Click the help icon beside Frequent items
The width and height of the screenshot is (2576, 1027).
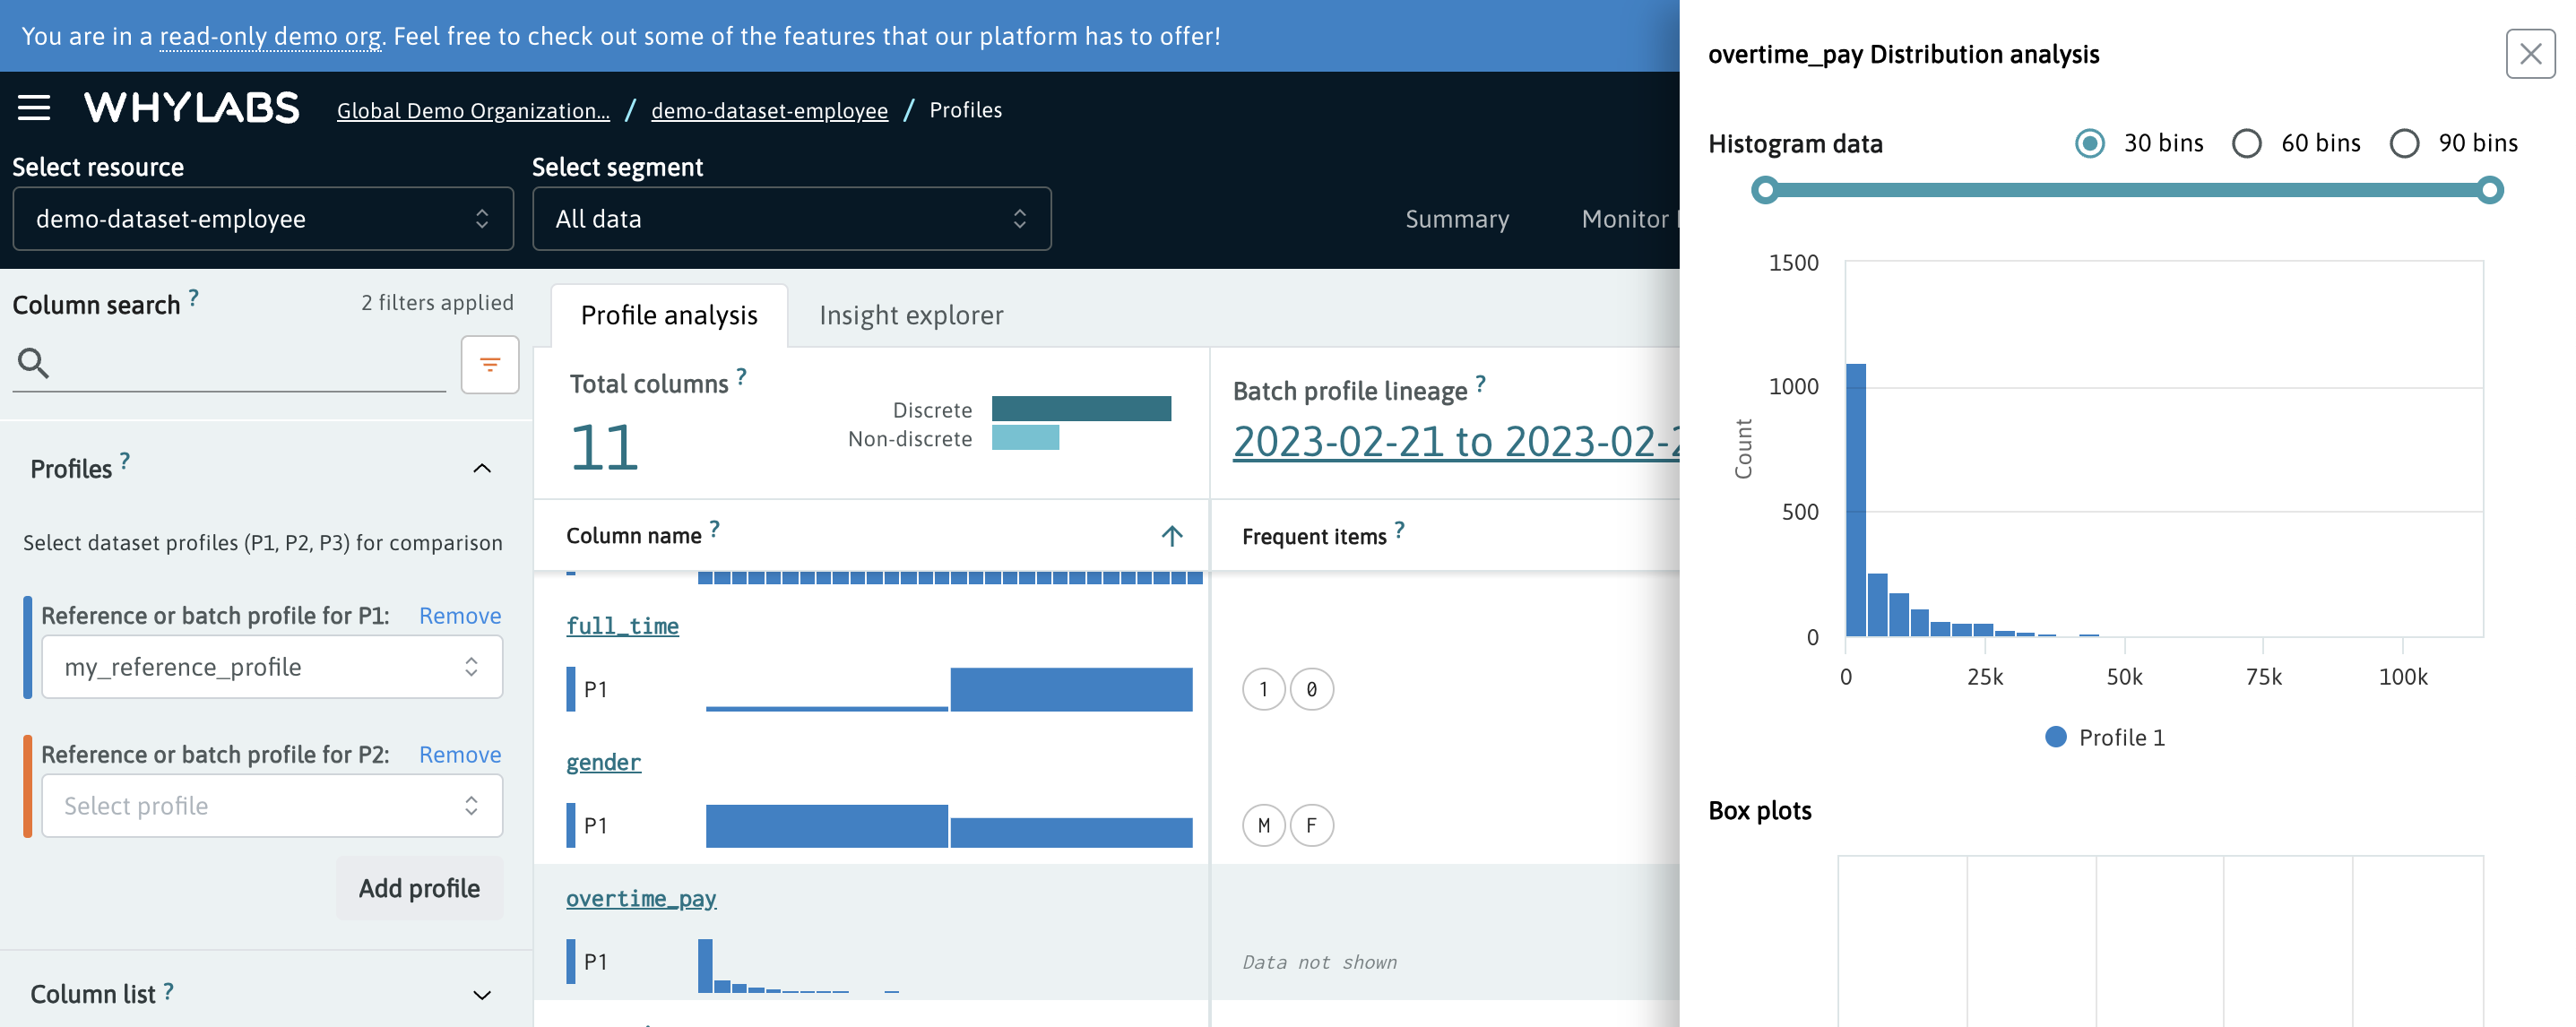pyautogui.click(x=1400, y=528)
